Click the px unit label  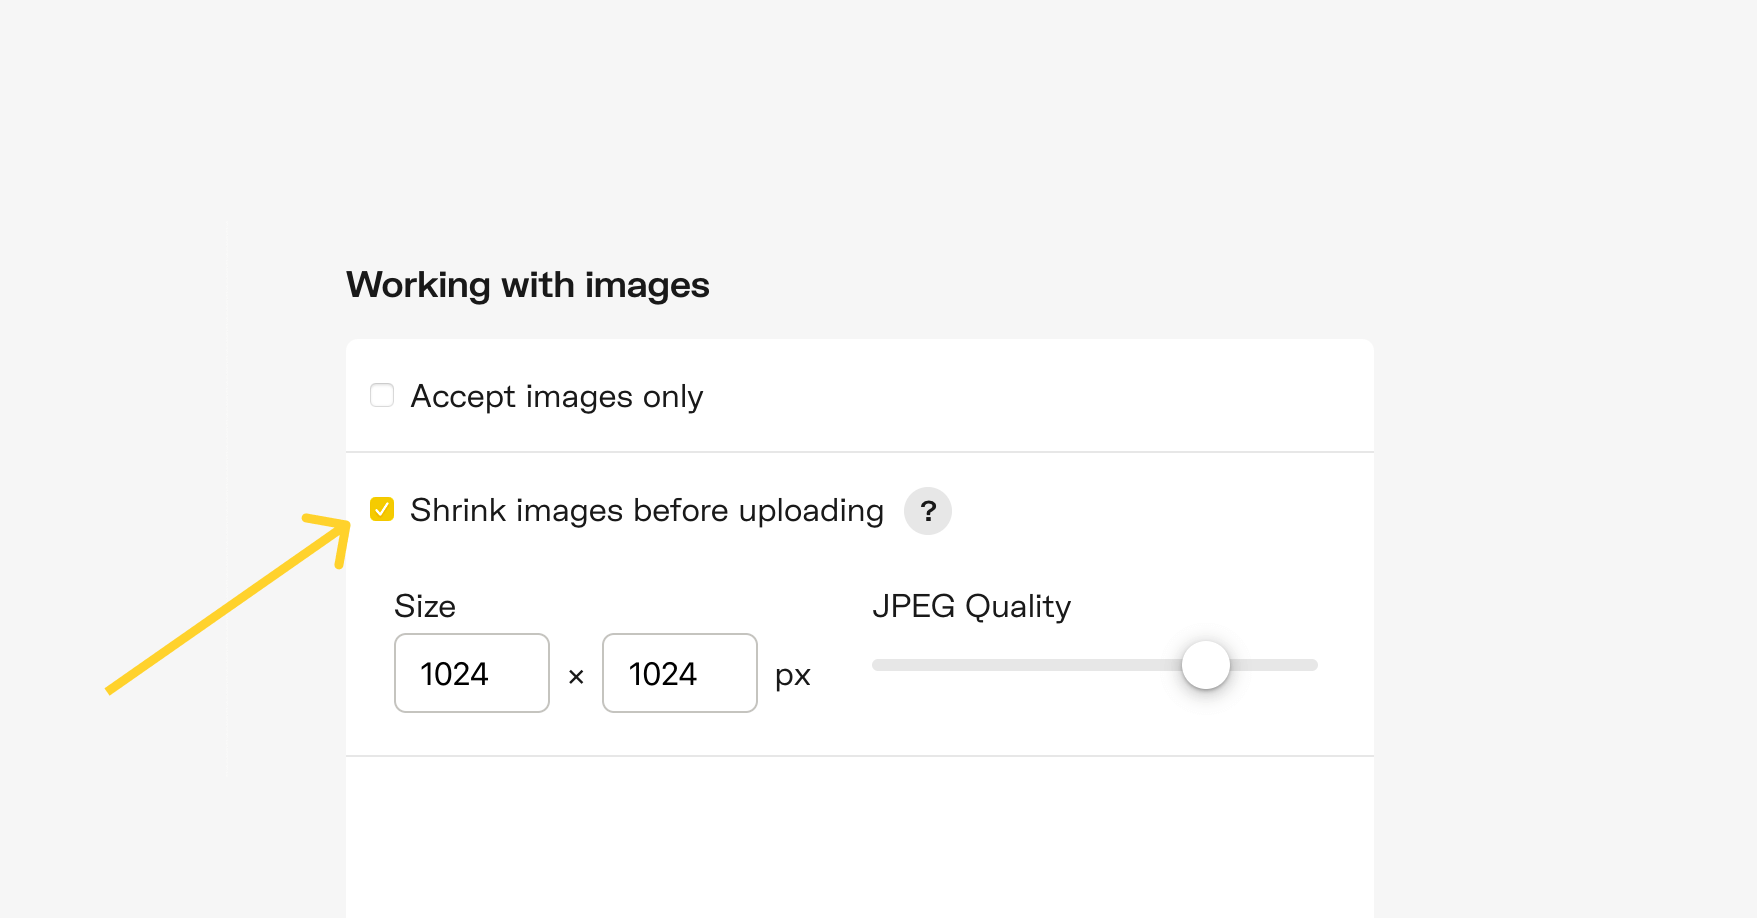click(x=794, y=674)
